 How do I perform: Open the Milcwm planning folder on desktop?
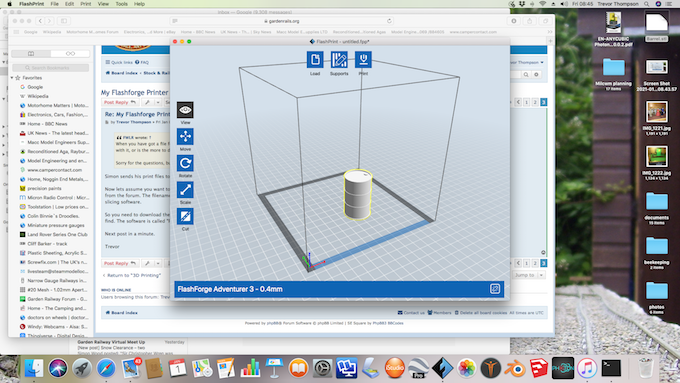[613, 74]
